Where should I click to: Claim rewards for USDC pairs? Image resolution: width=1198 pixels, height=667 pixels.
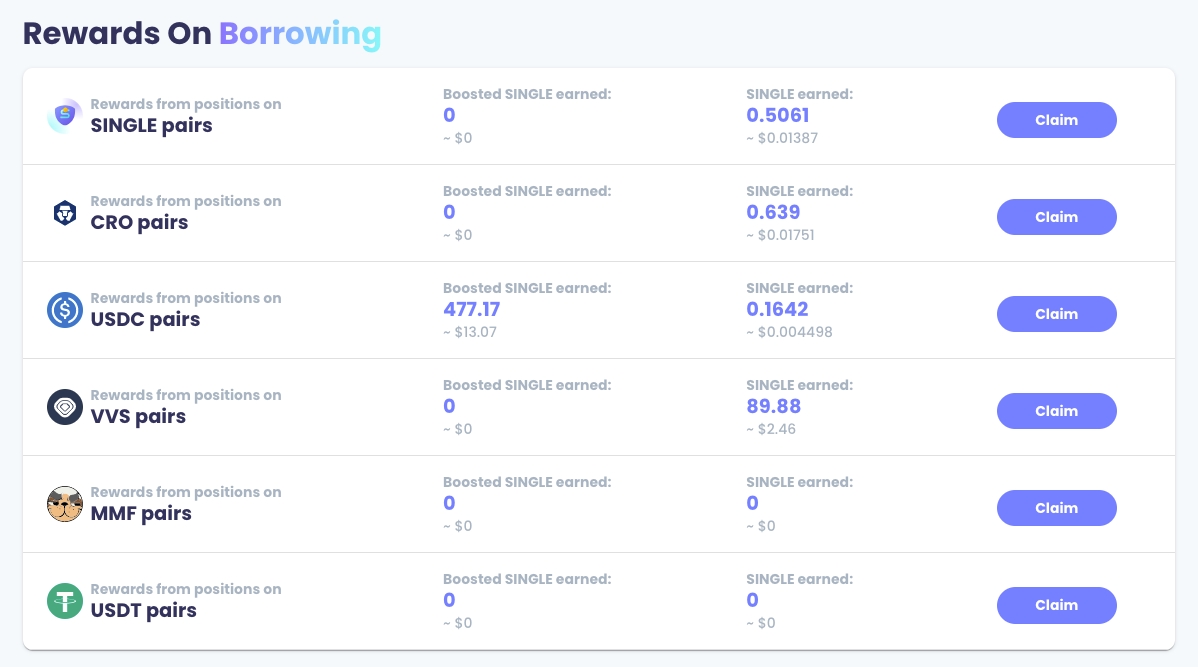click(x=1056, y=314)
